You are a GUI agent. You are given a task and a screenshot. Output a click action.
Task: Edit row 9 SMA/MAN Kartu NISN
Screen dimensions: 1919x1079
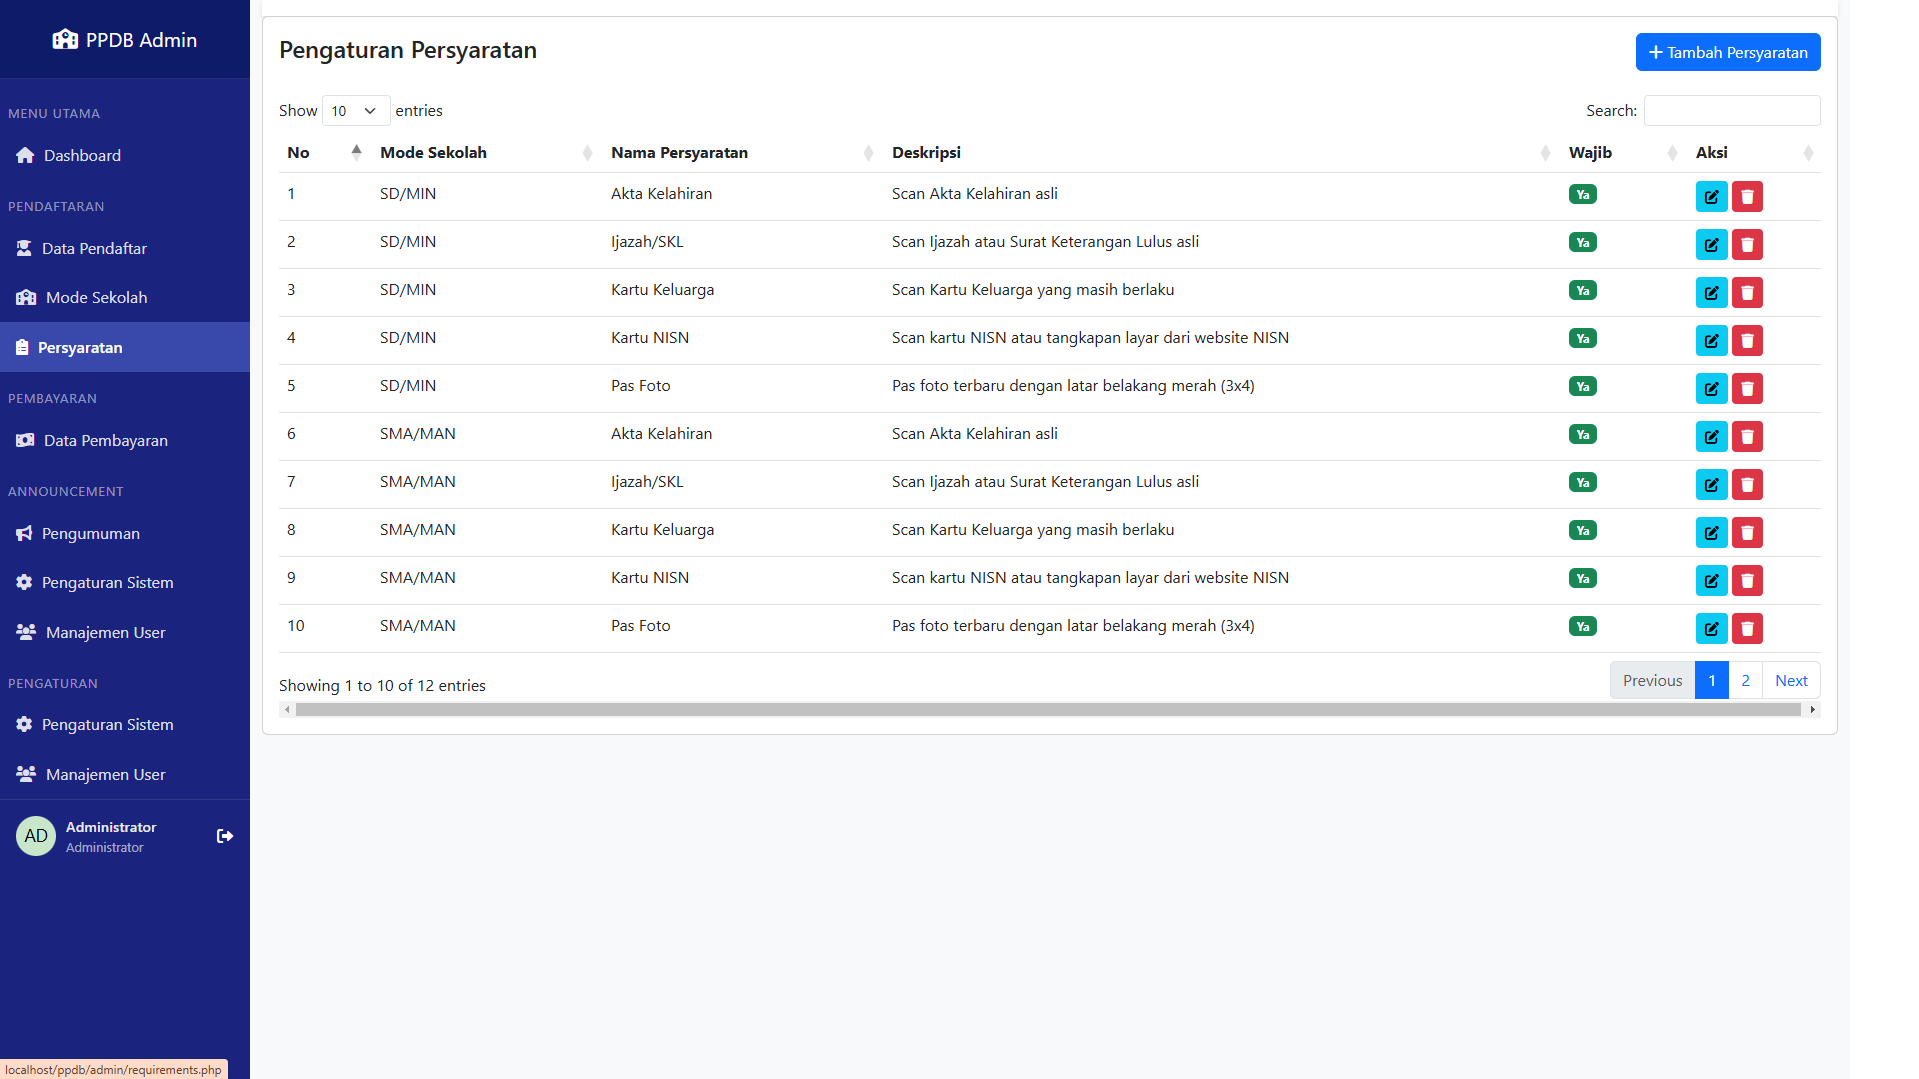(1711, 581)
